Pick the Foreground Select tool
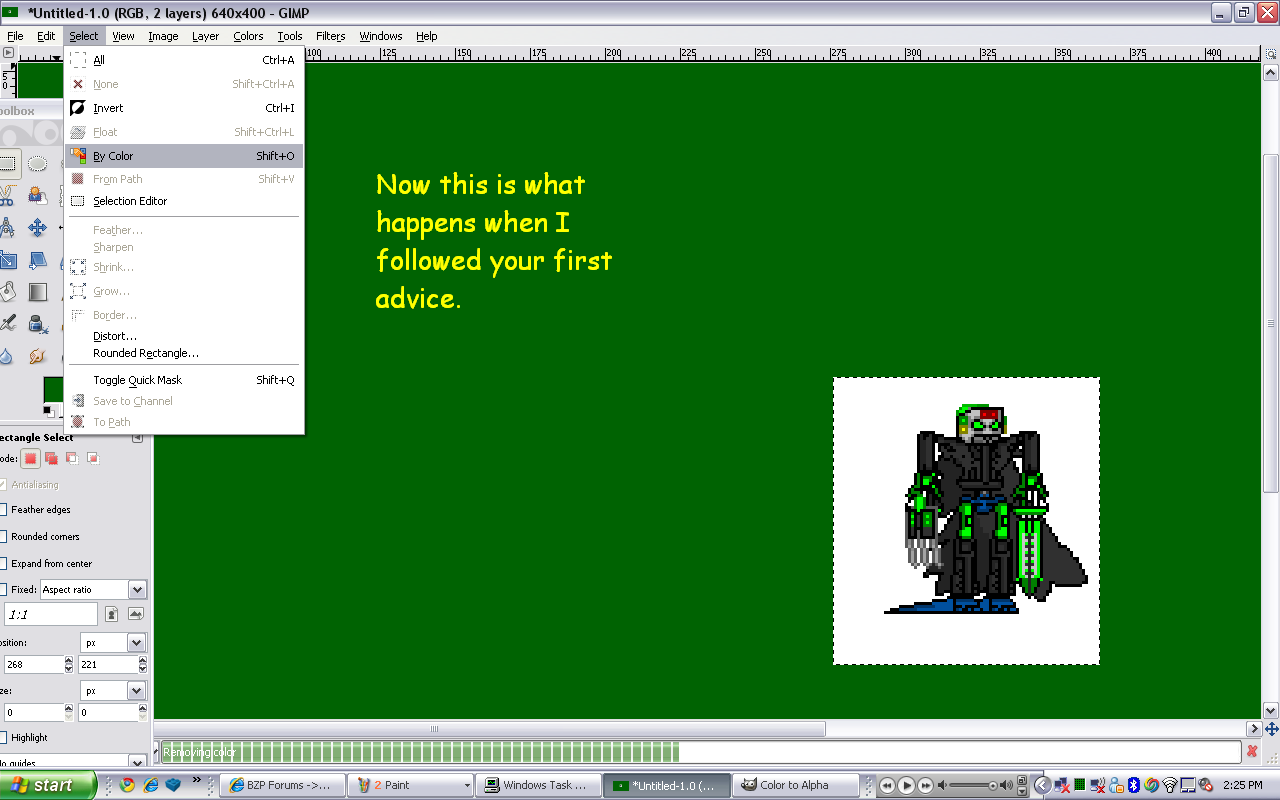Viewport: 1280px width, 800px height. tap(38, 195)
